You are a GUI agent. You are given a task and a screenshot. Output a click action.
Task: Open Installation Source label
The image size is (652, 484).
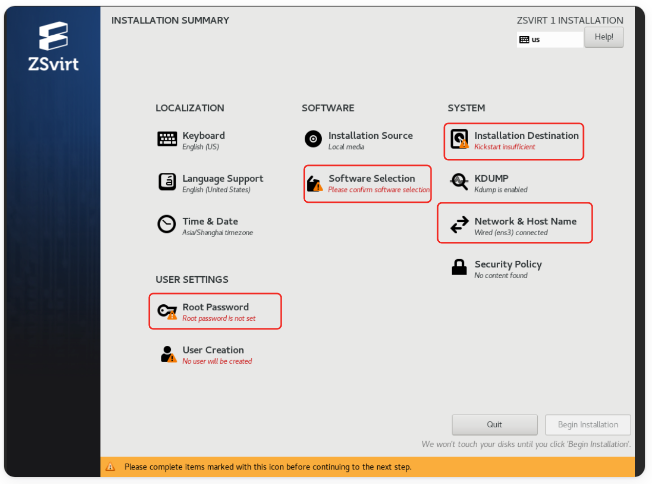pyautogui.click(x=370, y=136)
